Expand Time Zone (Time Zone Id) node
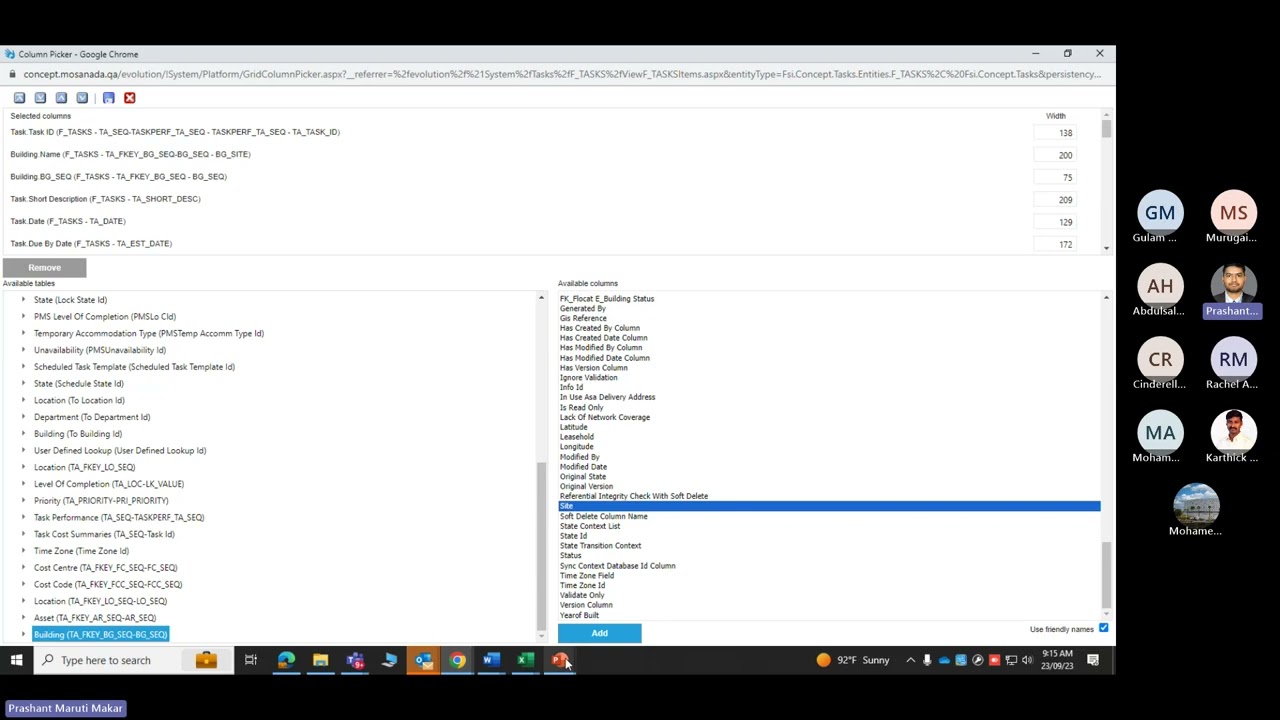This screenshot has width=1280, height=720. click(x=24, y=551)
